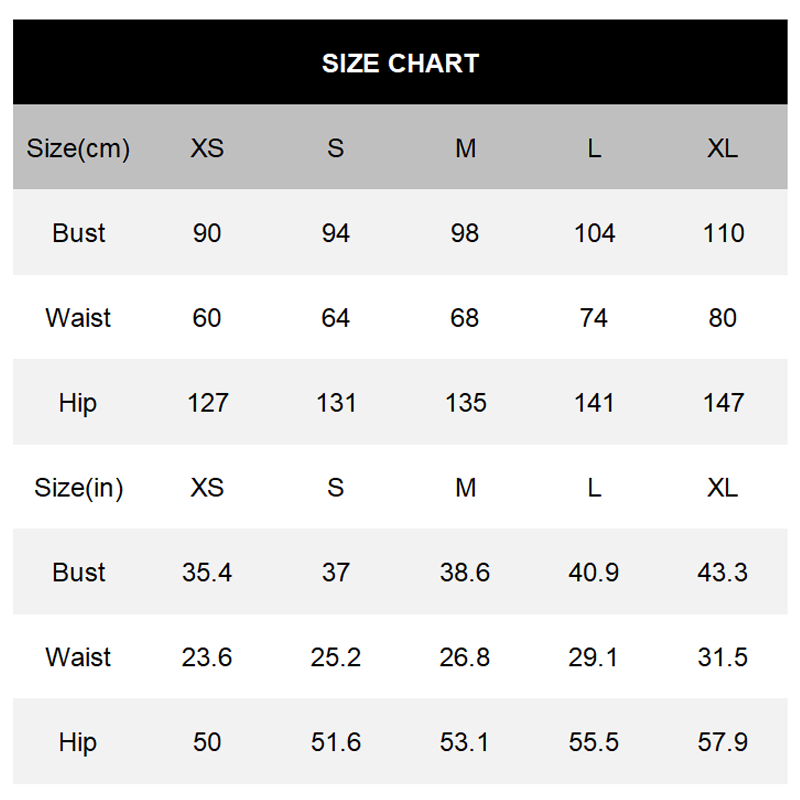Select the Size(cm) header label
The image size is (800, 800).
pyautogui.click(x=78, y=148)
